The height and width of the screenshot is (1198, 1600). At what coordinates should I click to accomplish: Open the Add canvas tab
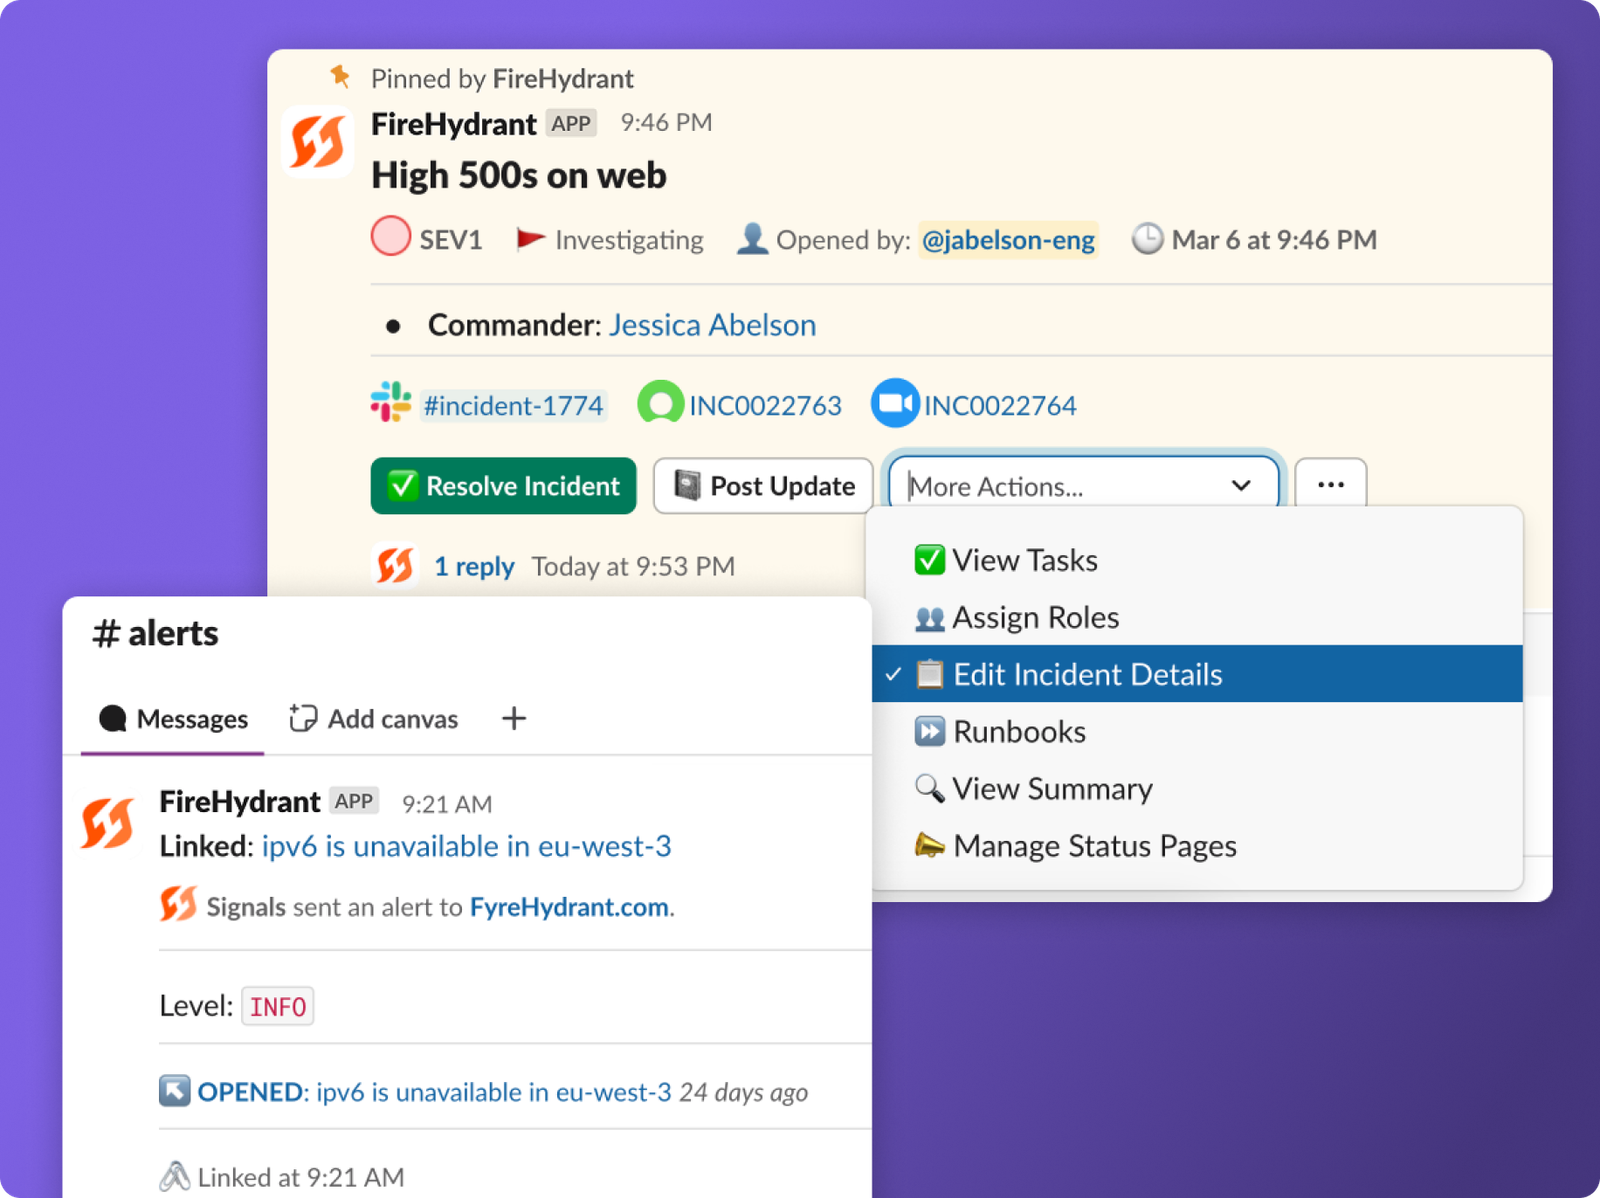tap(373, 718)
